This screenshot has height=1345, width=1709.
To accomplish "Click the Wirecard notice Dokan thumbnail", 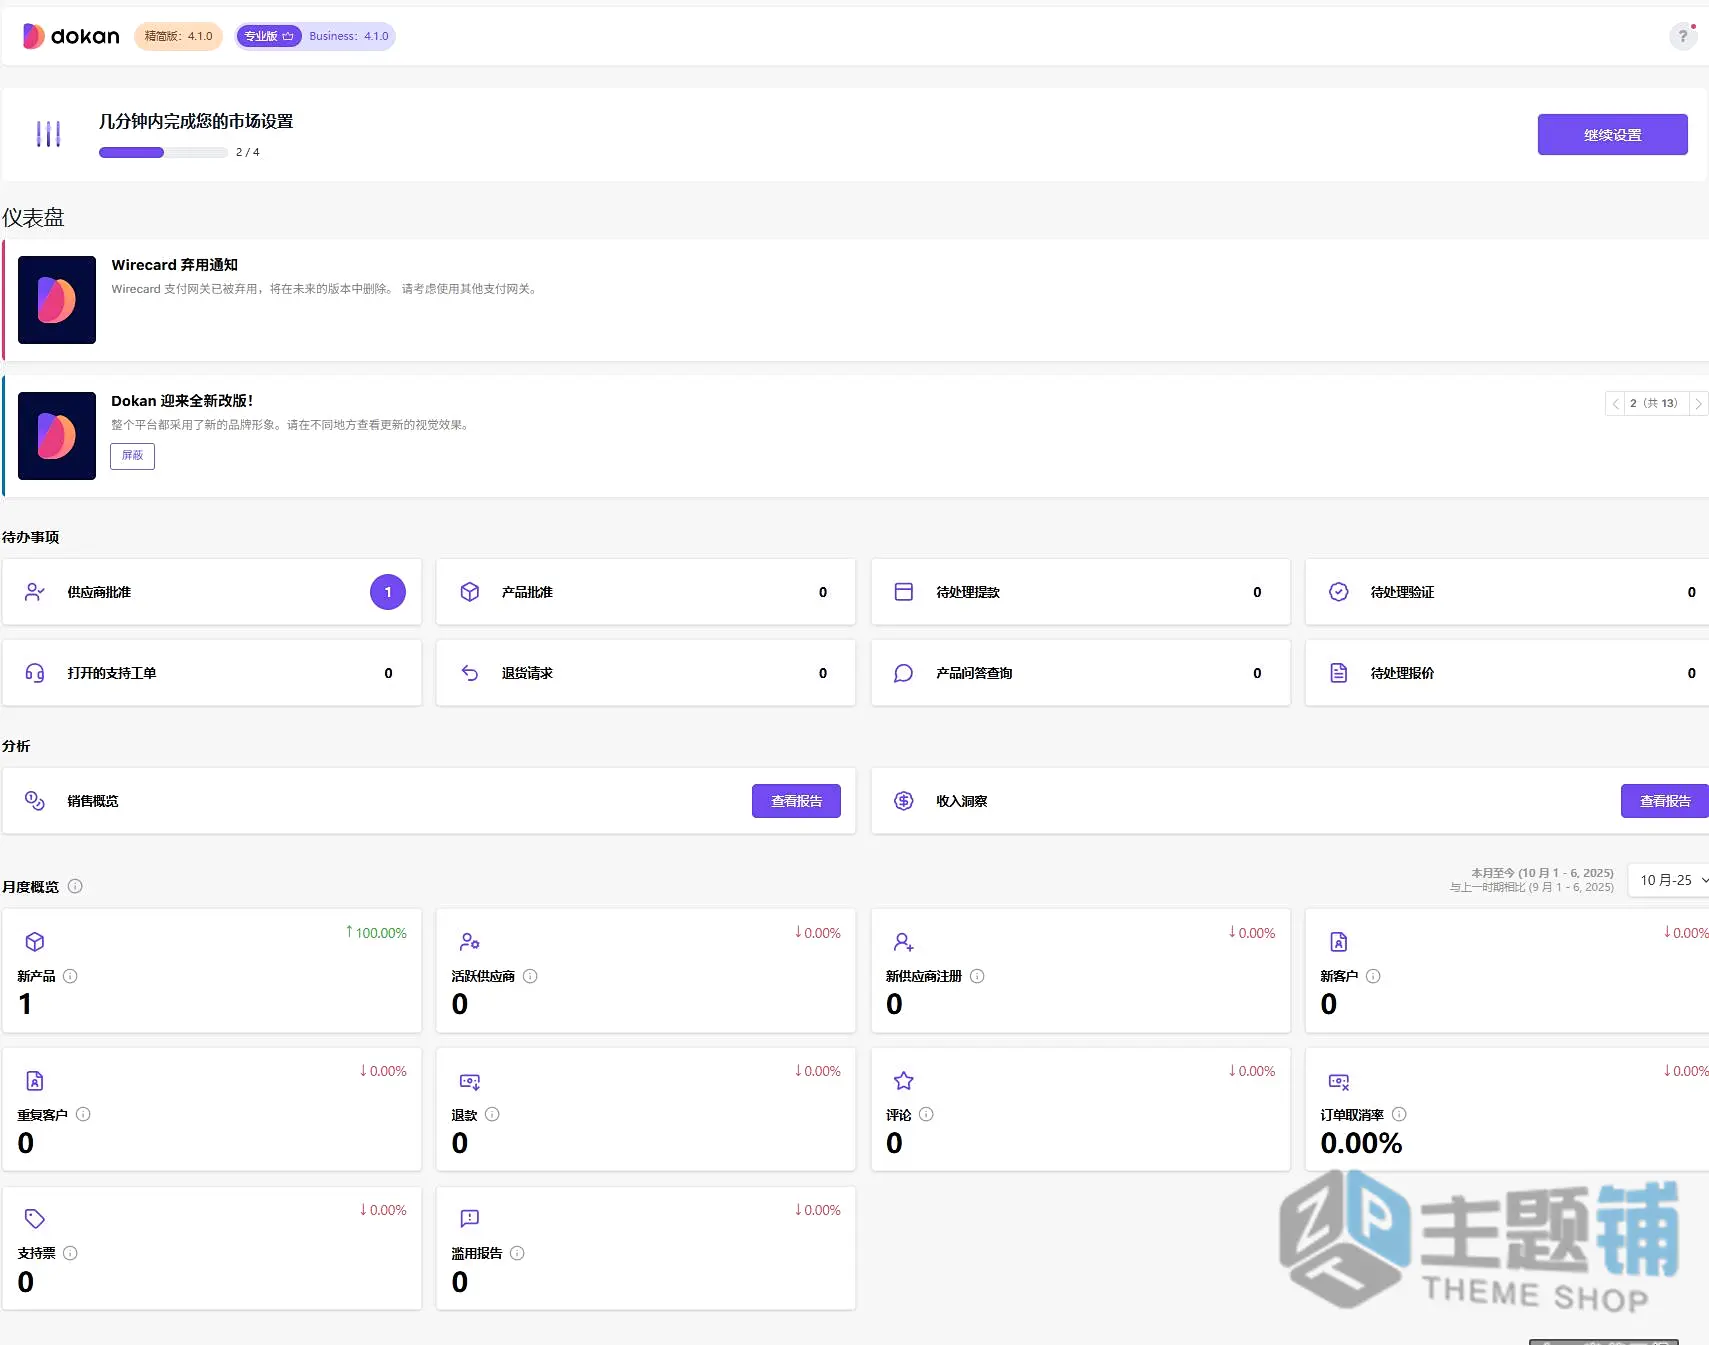I will (57, 300).
